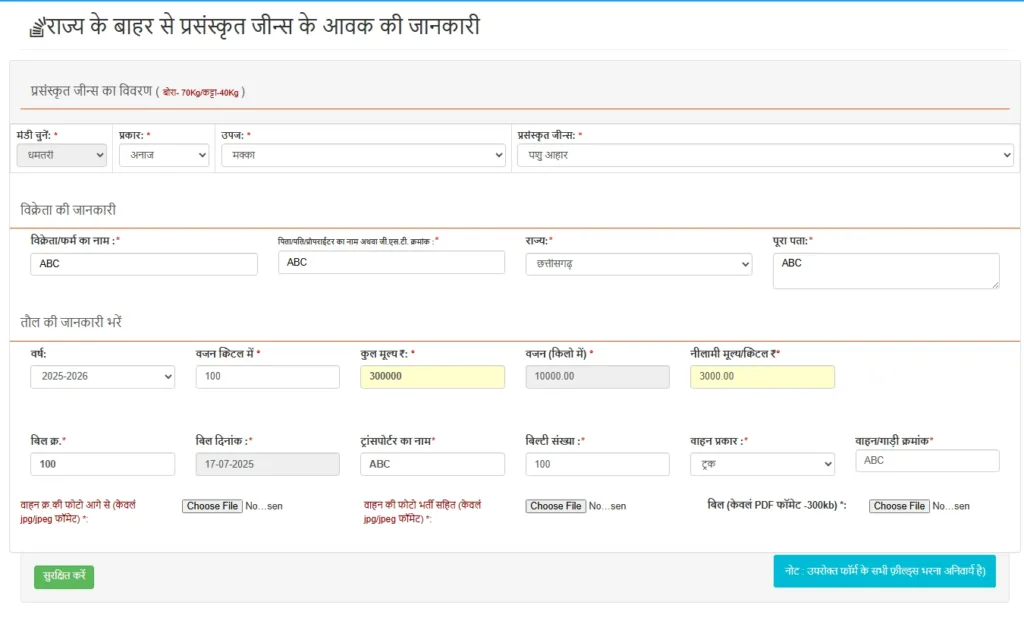Select the वजन क्विंटल में field showing 100

tap(267, 377)
